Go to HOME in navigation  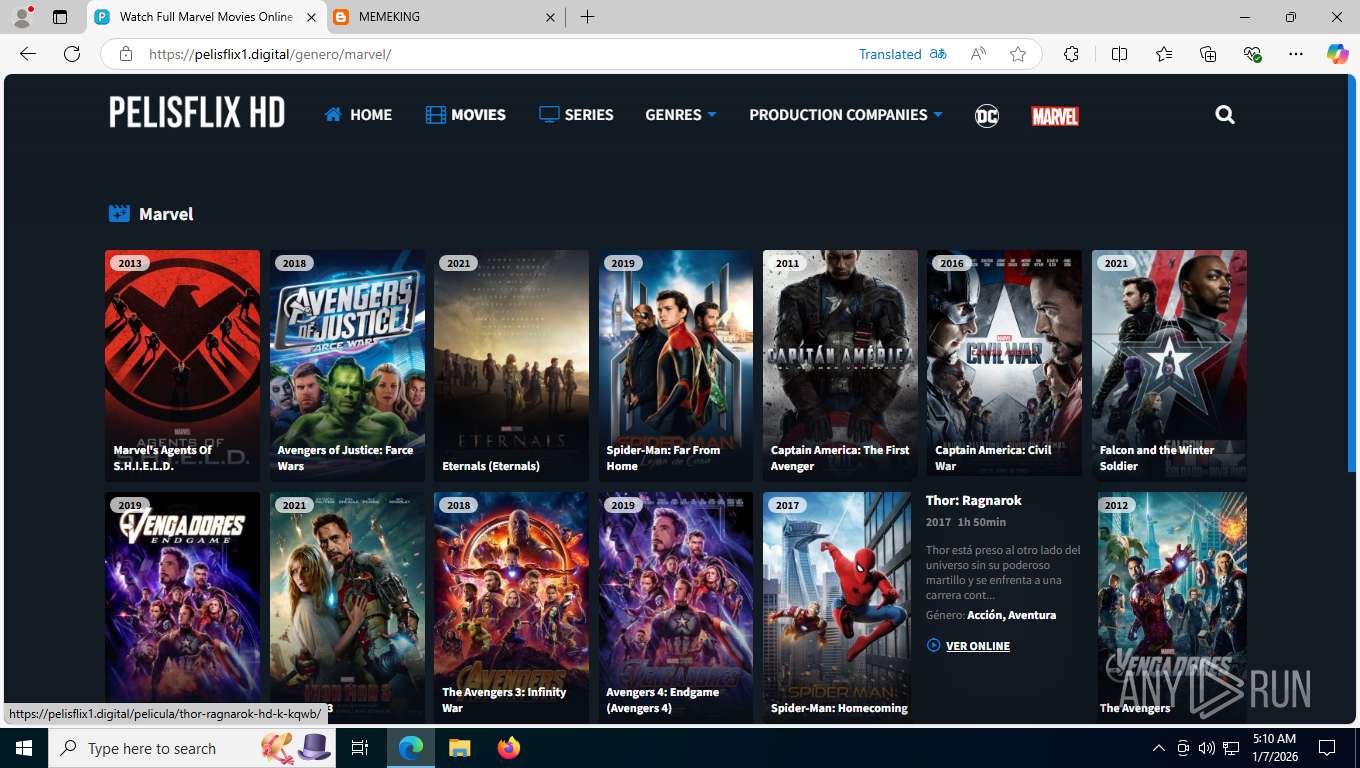coord(358,115)
